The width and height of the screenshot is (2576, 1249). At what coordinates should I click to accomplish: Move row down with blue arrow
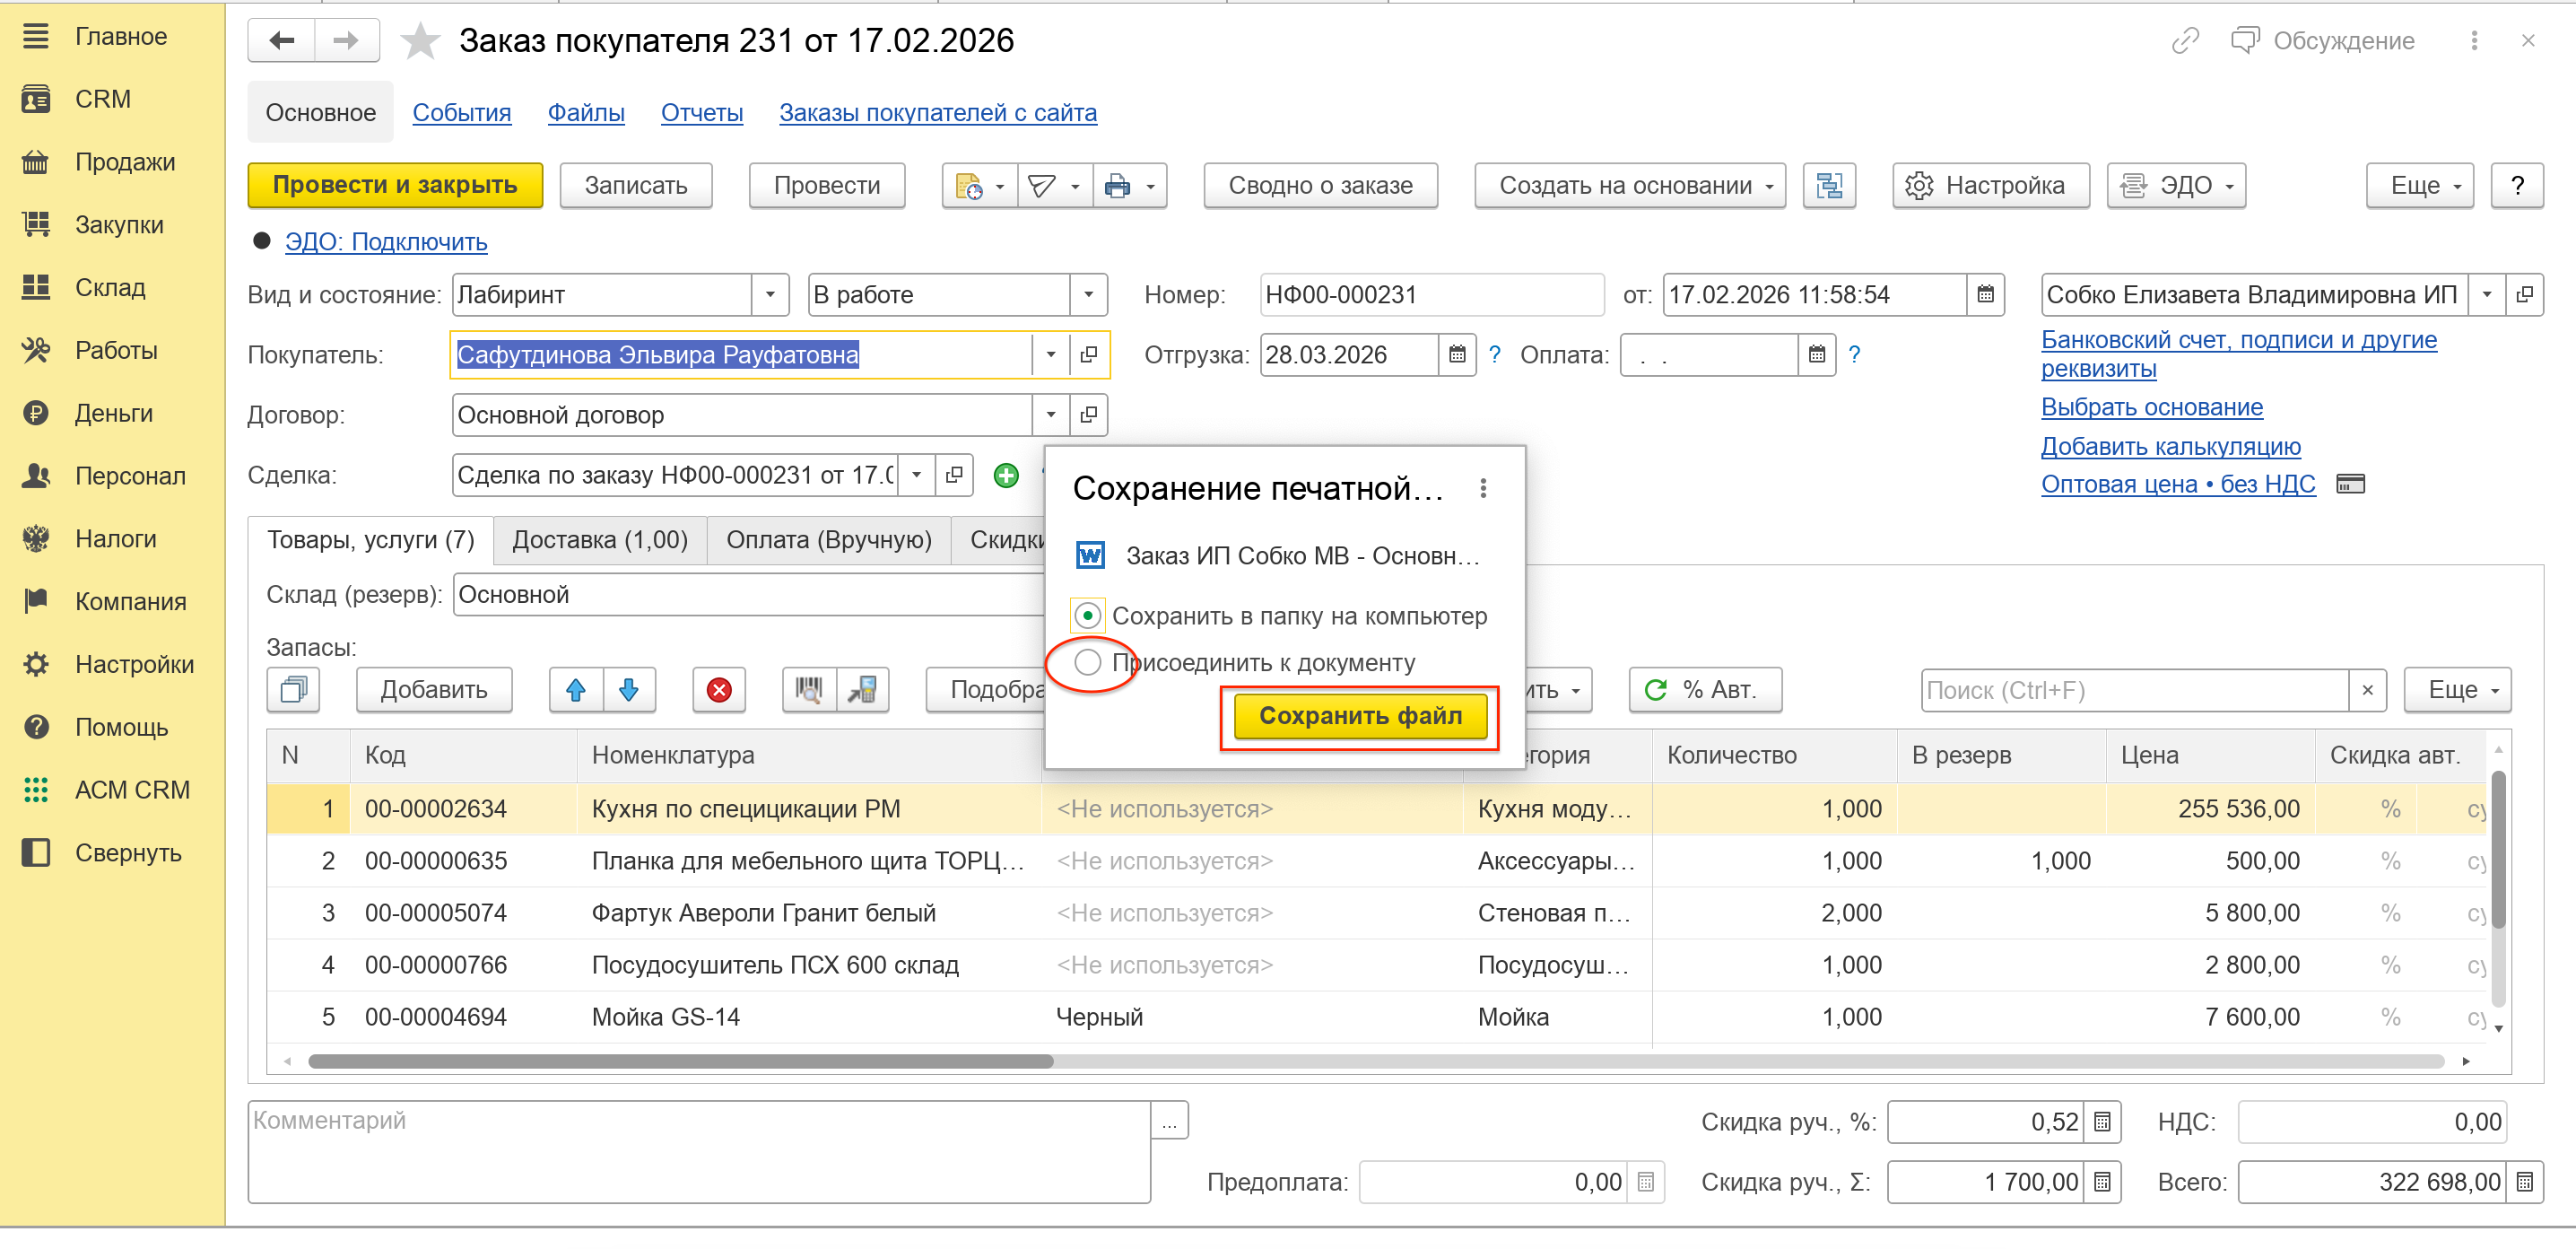tap(629, 690)
